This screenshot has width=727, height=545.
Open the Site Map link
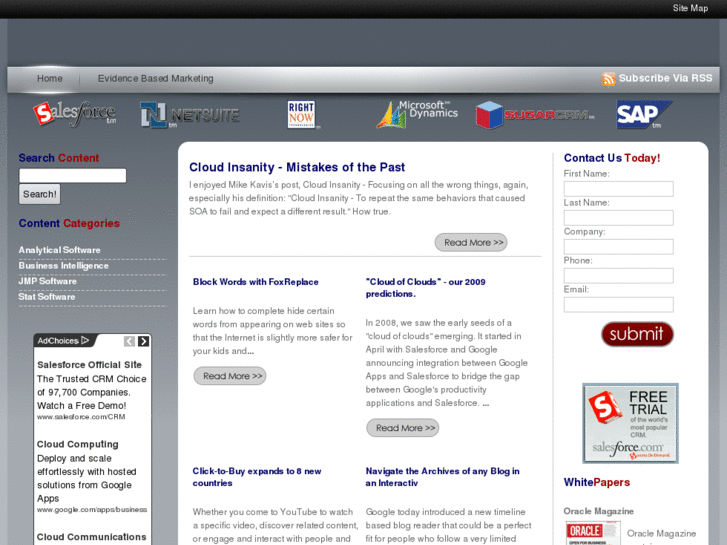tap(690, 8)
